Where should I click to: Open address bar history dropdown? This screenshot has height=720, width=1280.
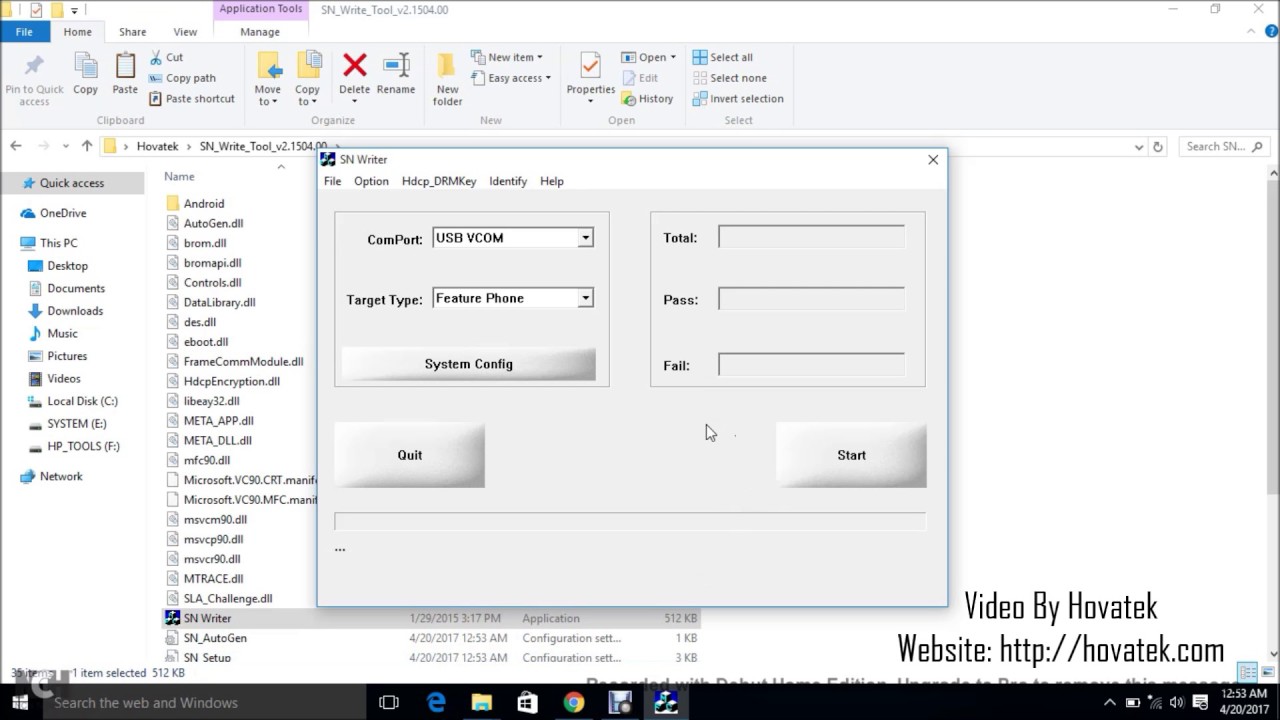tap(1139, 146)
